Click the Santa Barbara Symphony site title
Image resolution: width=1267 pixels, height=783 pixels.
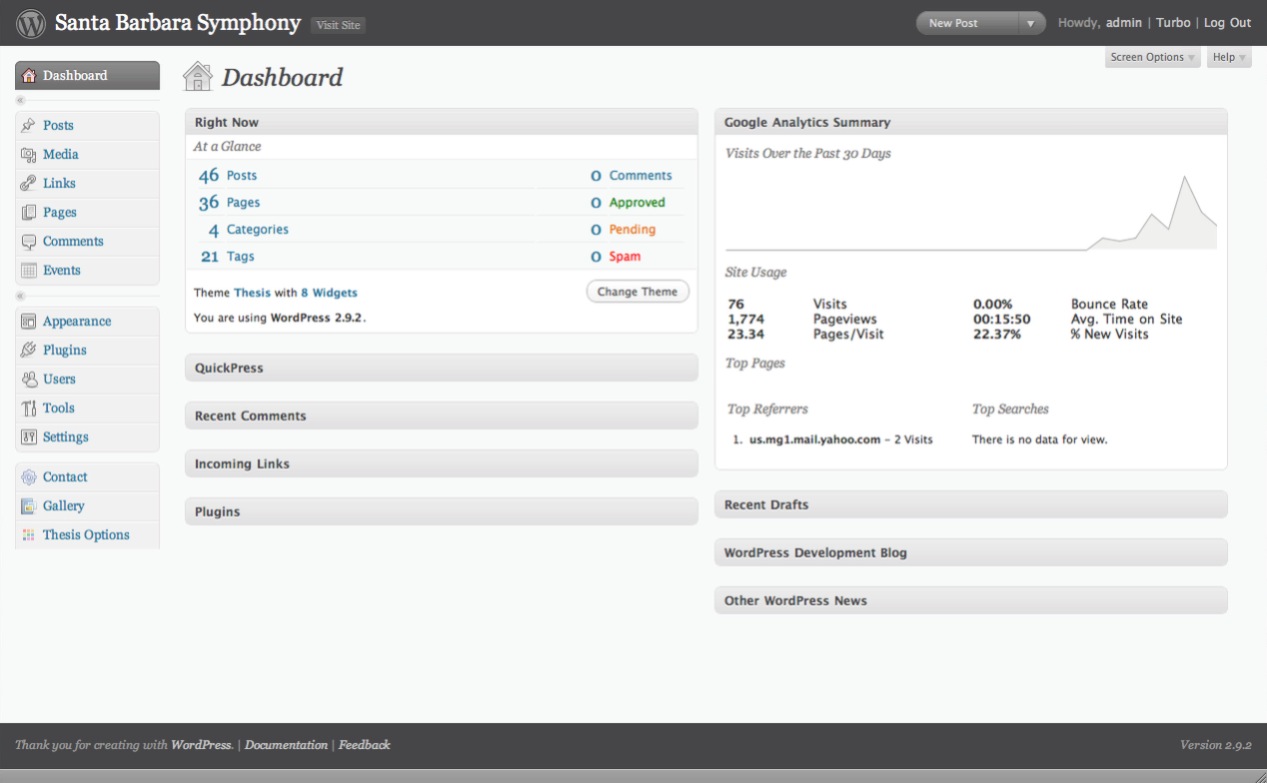click(178, 23)
